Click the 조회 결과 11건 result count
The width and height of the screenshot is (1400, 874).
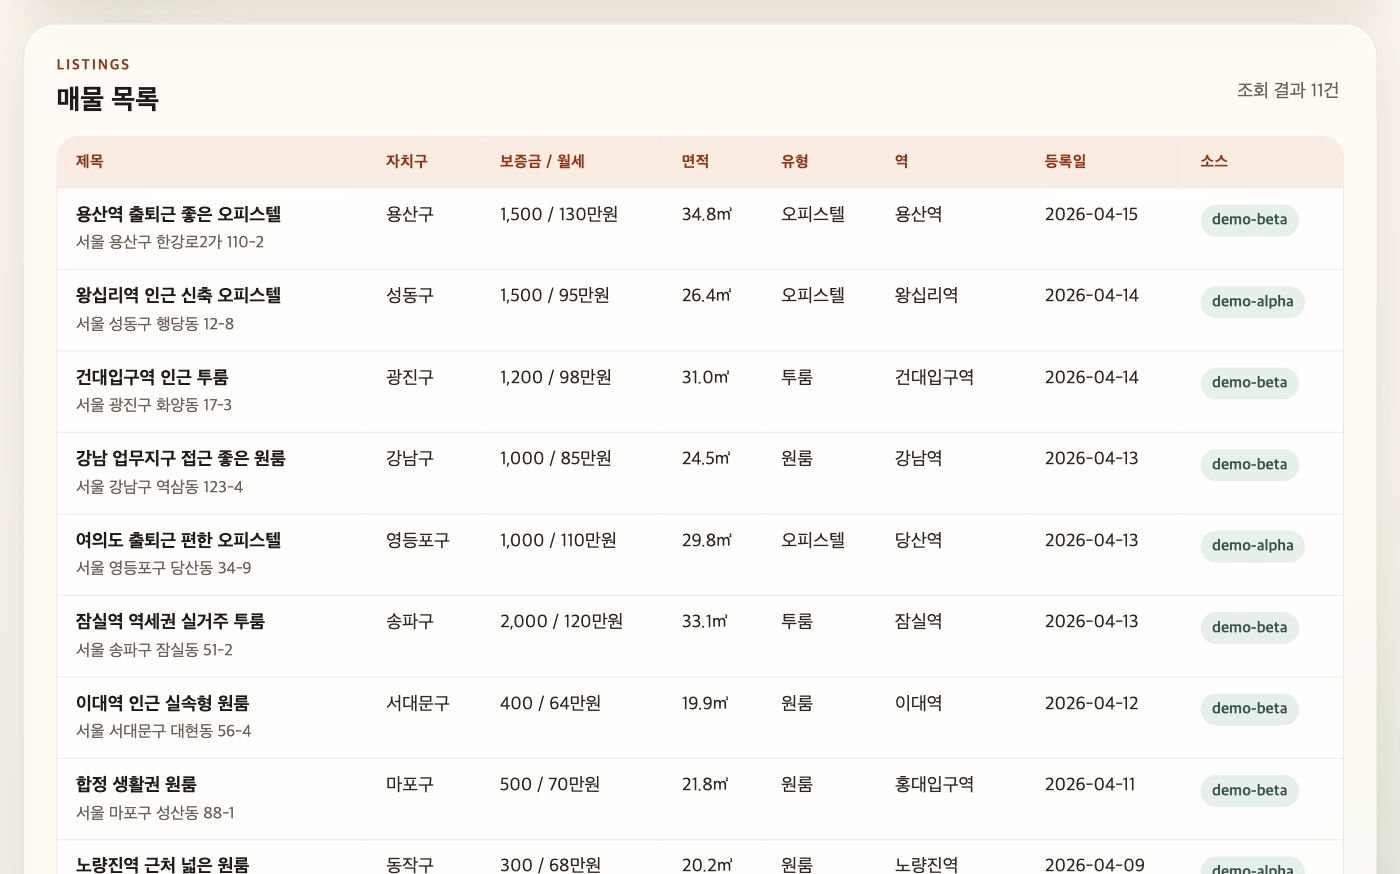click(1288, 90)
